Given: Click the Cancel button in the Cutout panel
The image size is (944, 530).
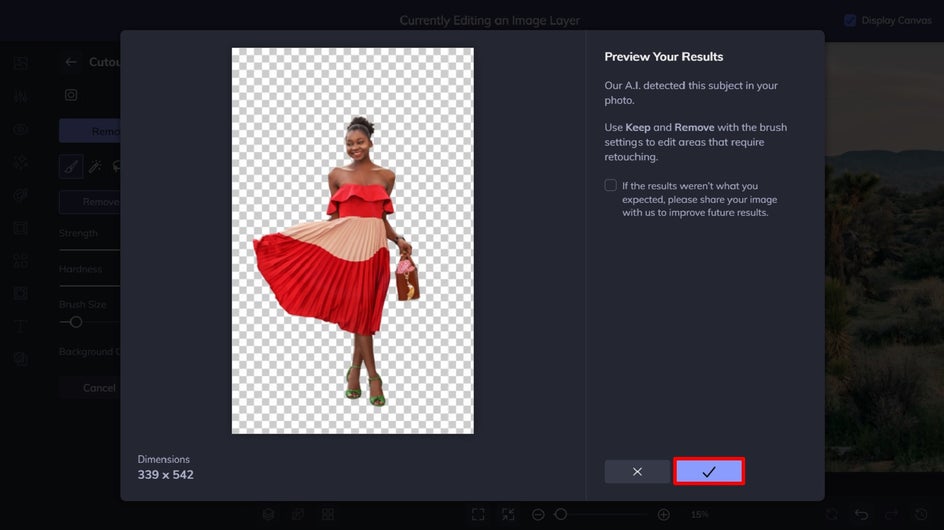Looking at the screenshot, I should 98,387.
